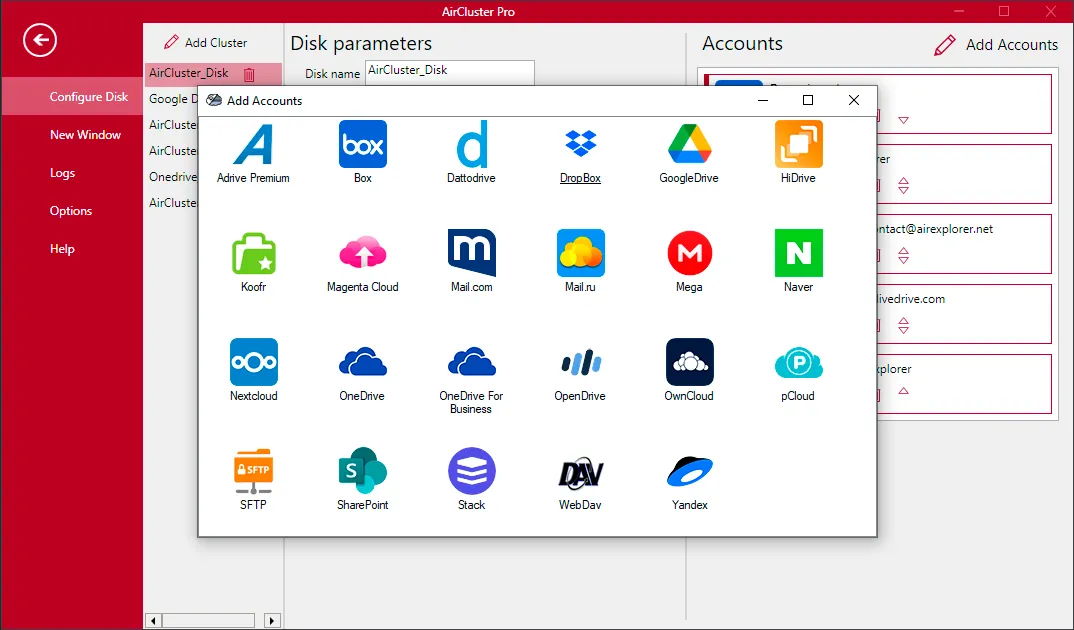Screen dimensions: 1074x630
Task: Select the Onedrive cluster in the list
Action: (x=173, y=177)
